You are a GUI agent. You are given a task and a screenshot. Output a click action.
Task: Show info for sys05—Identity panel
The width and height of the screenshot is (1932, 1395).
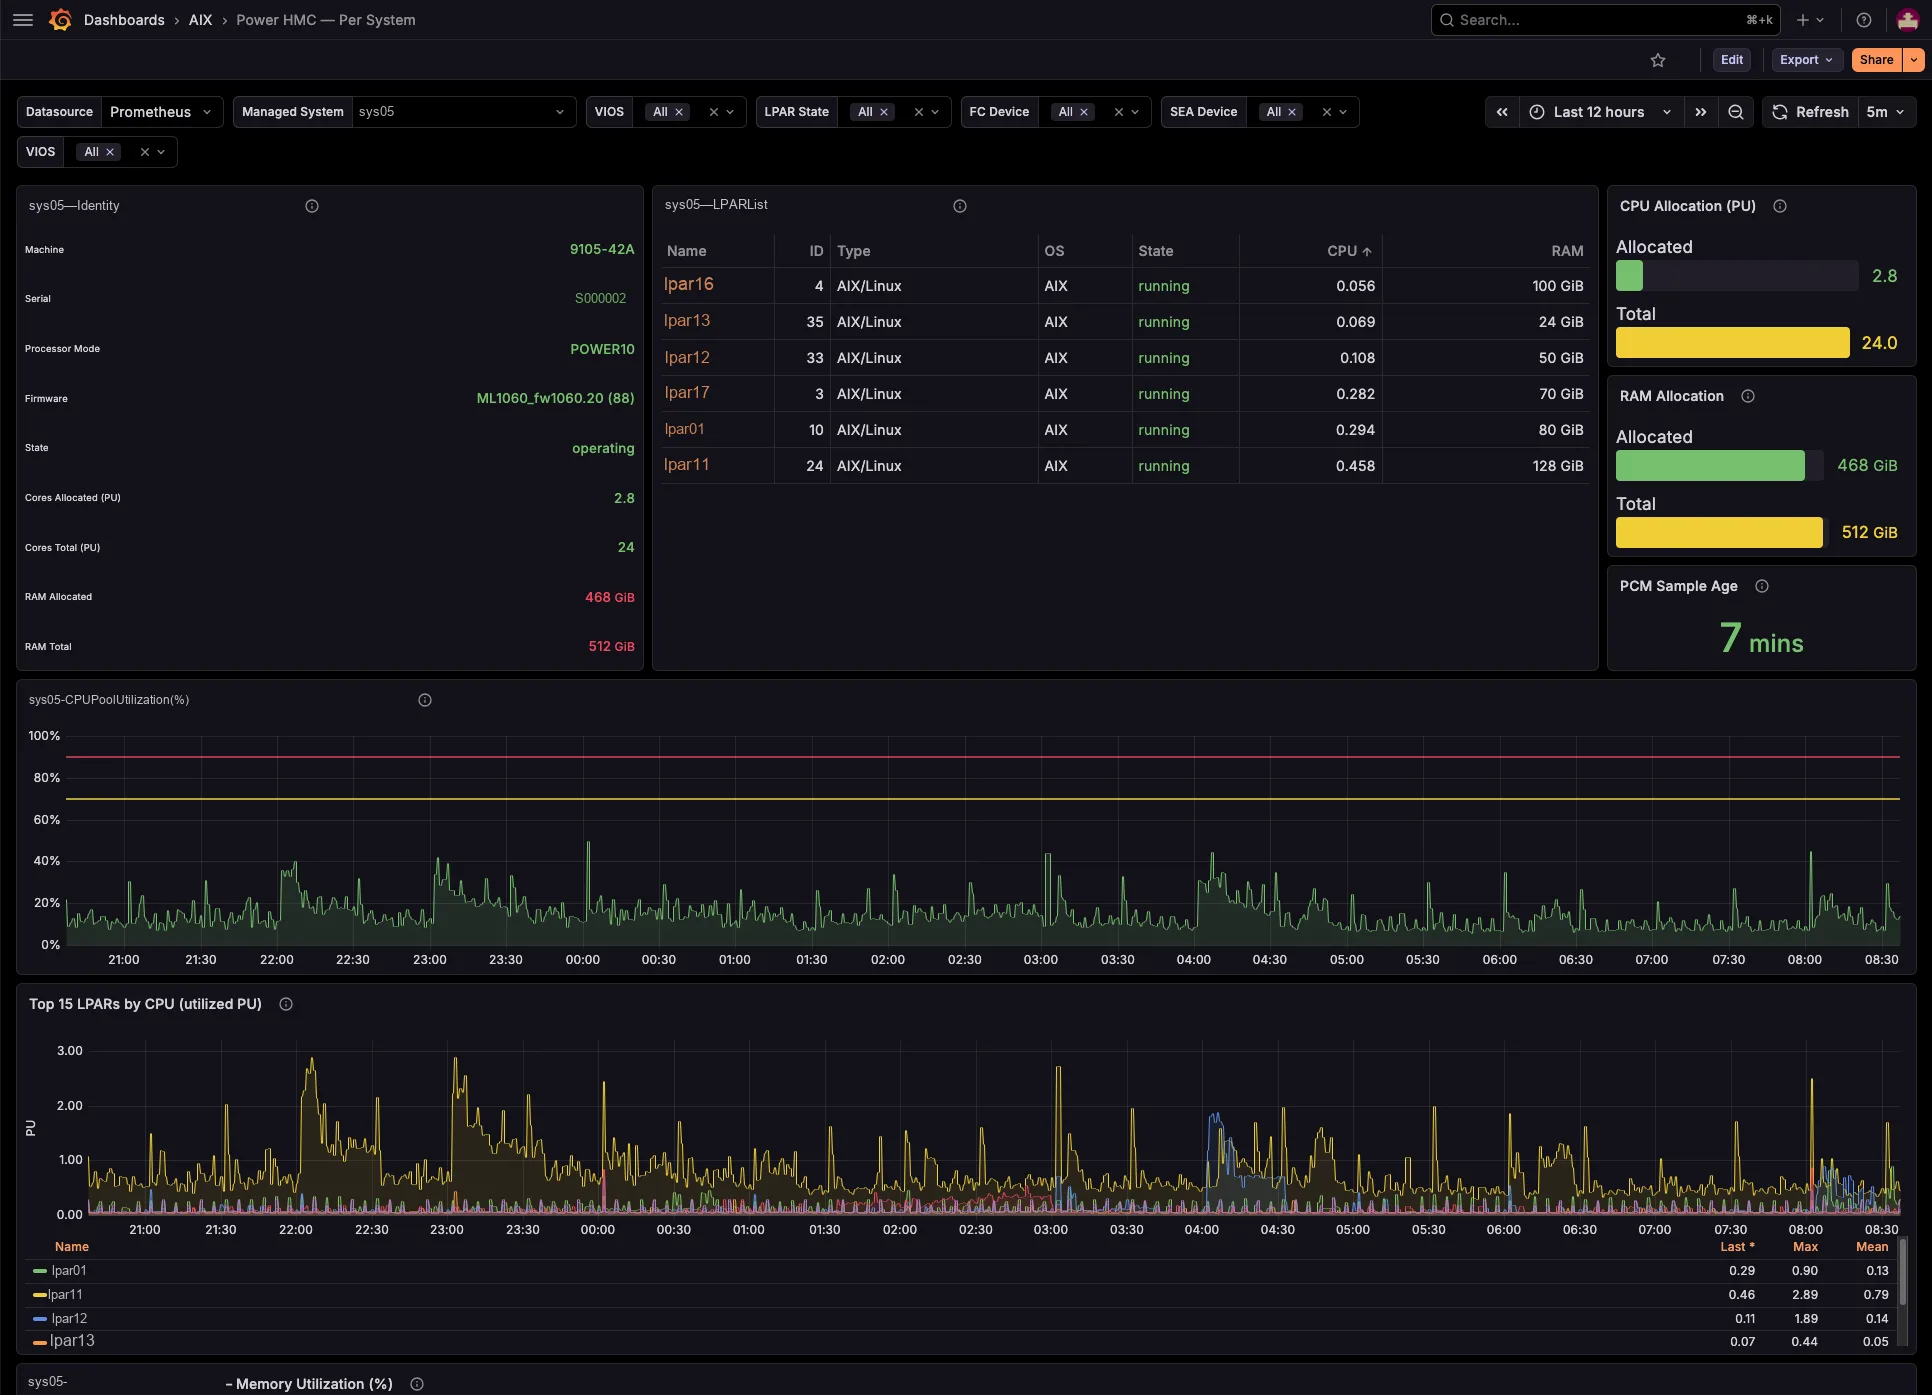[x=312, y=206]
